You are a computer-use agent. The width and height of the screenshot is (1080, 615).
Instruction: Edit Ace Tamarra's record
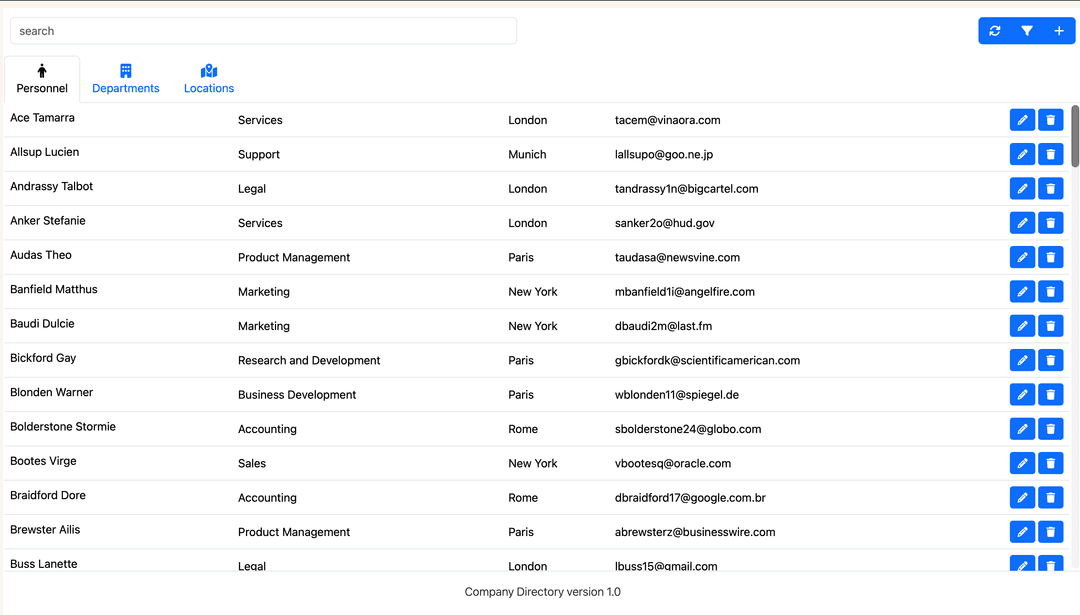coord(1022,120)
